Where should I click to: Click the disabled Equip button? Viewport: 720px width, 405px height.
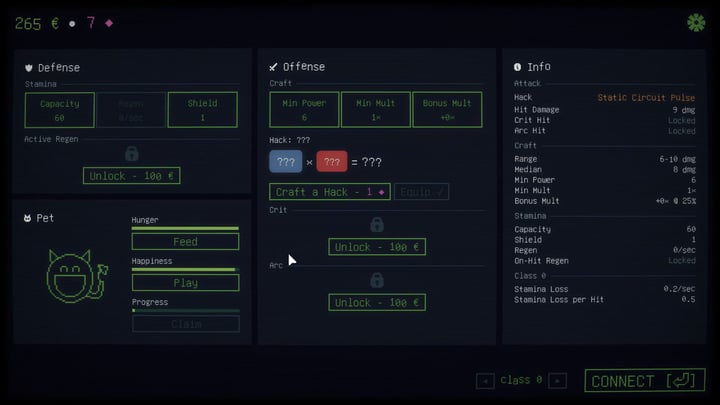point(421,192)
